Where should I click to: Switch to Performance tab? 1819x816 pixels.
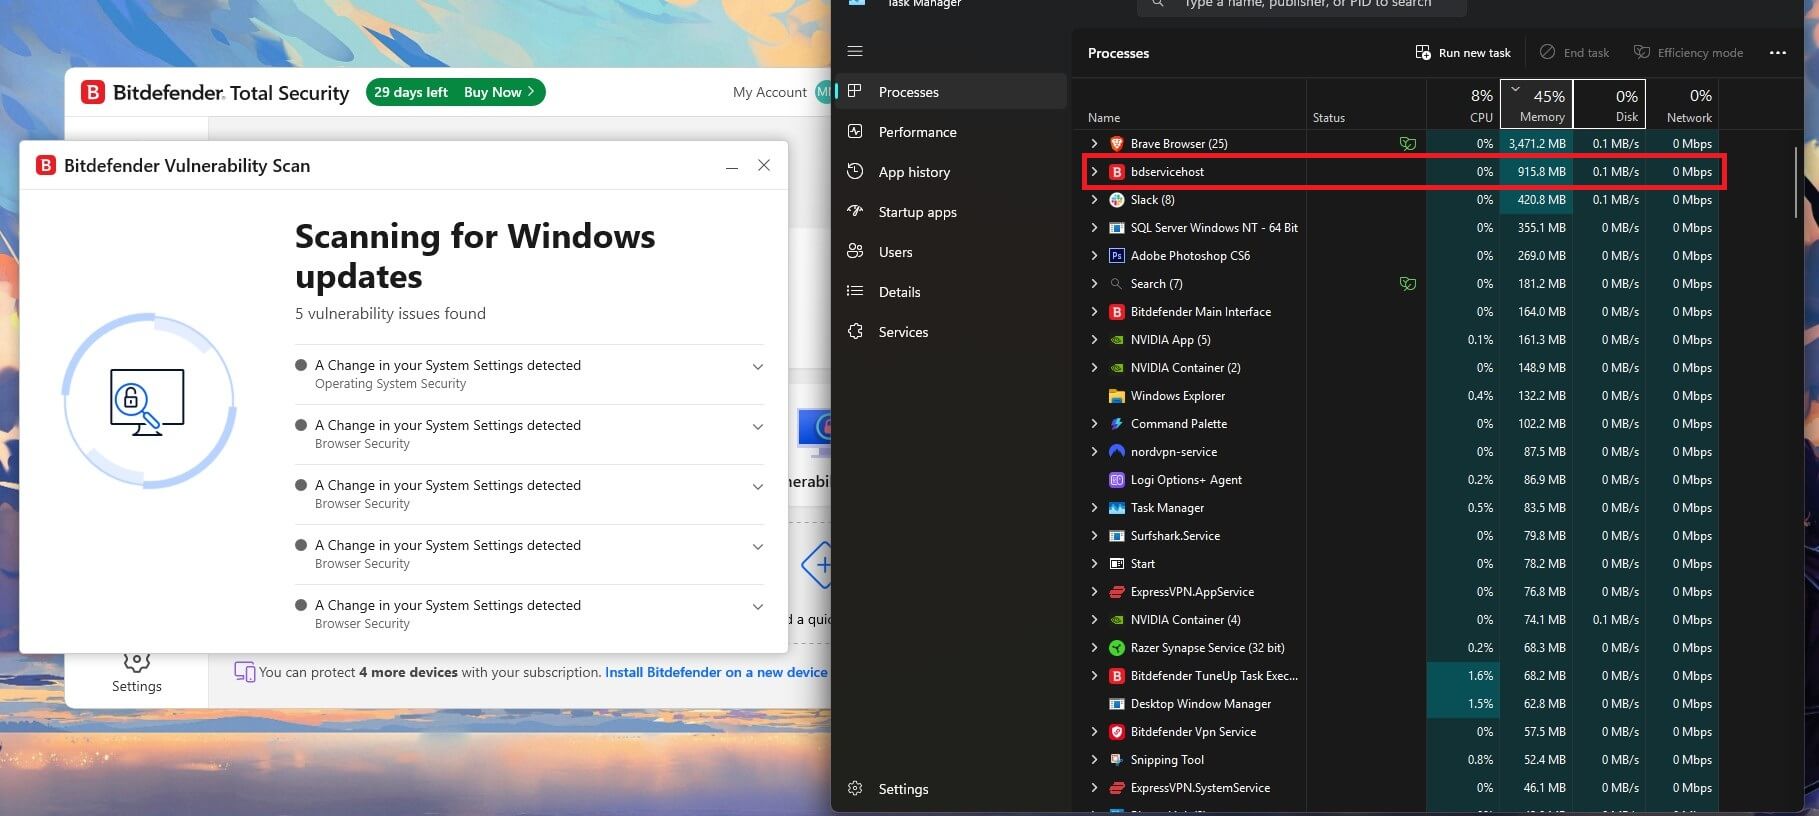click(952, 132)
